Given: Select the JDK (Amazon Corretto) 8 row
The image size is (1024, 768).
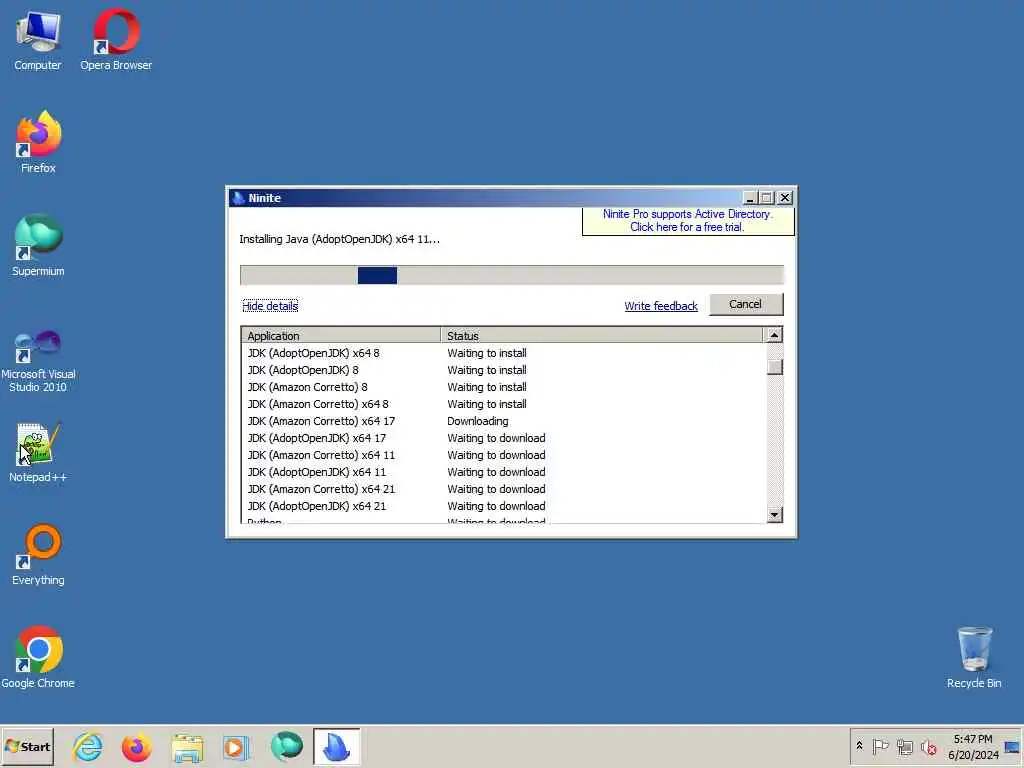Looking at the screenshot, I should click(503, 387).
